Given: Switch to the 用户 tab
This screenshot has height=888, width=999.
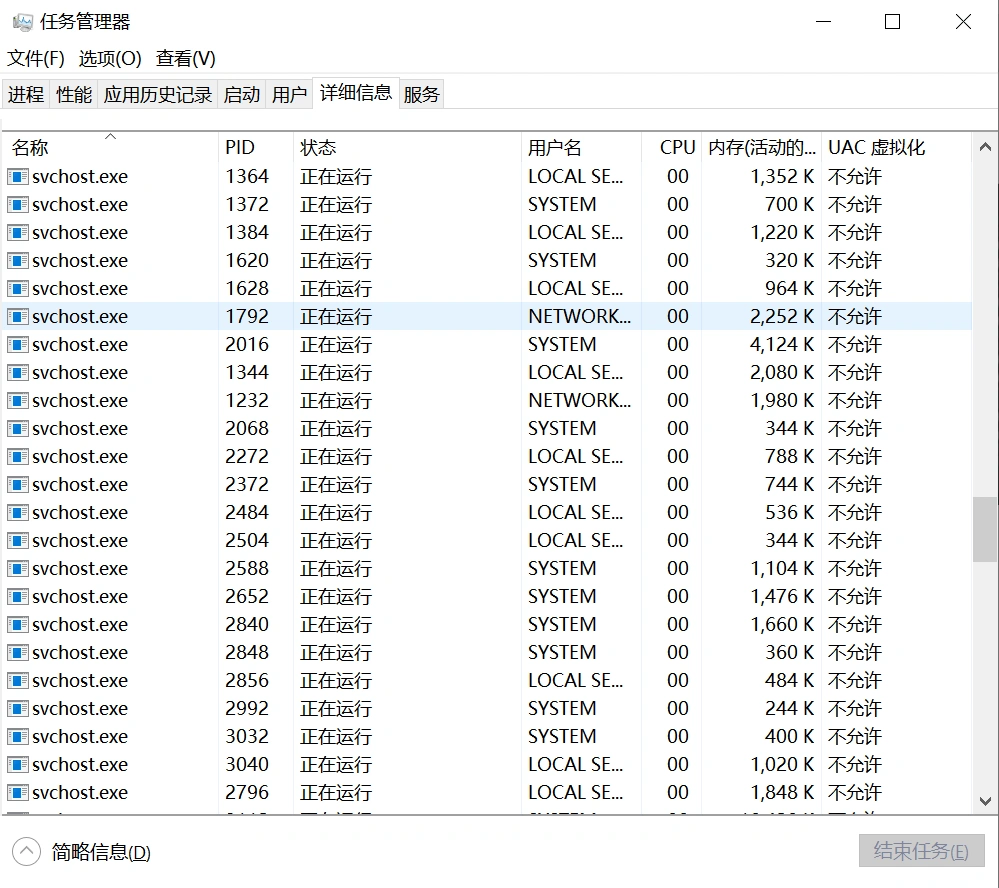Looking at the screenshot, I should [x=289, y=94].
